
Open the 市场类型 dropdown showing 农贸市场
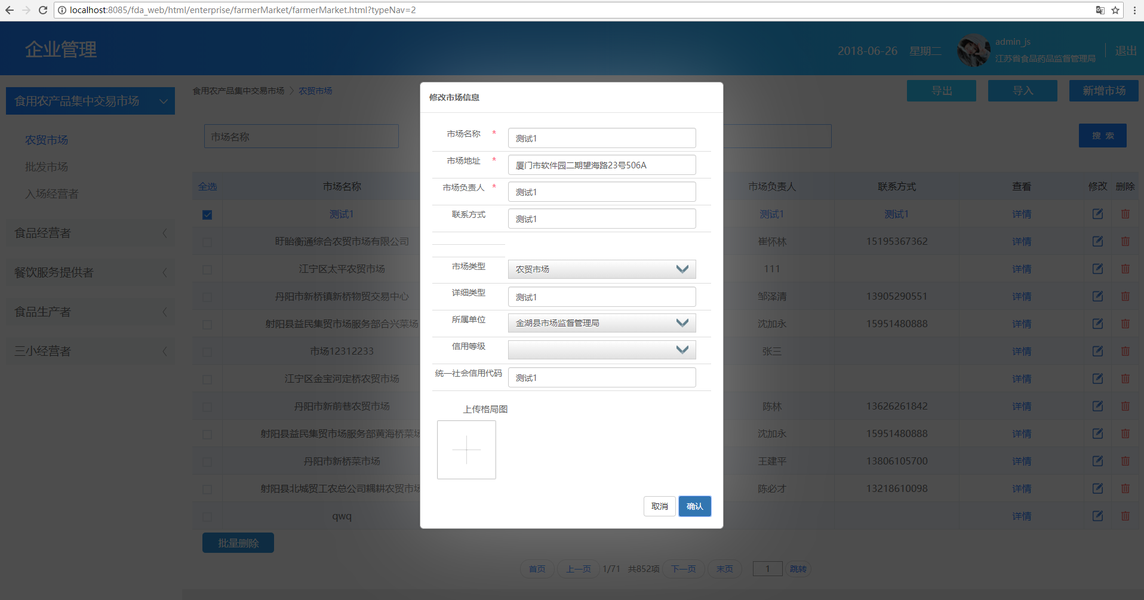pyautogui.click(x=601, y=269)
